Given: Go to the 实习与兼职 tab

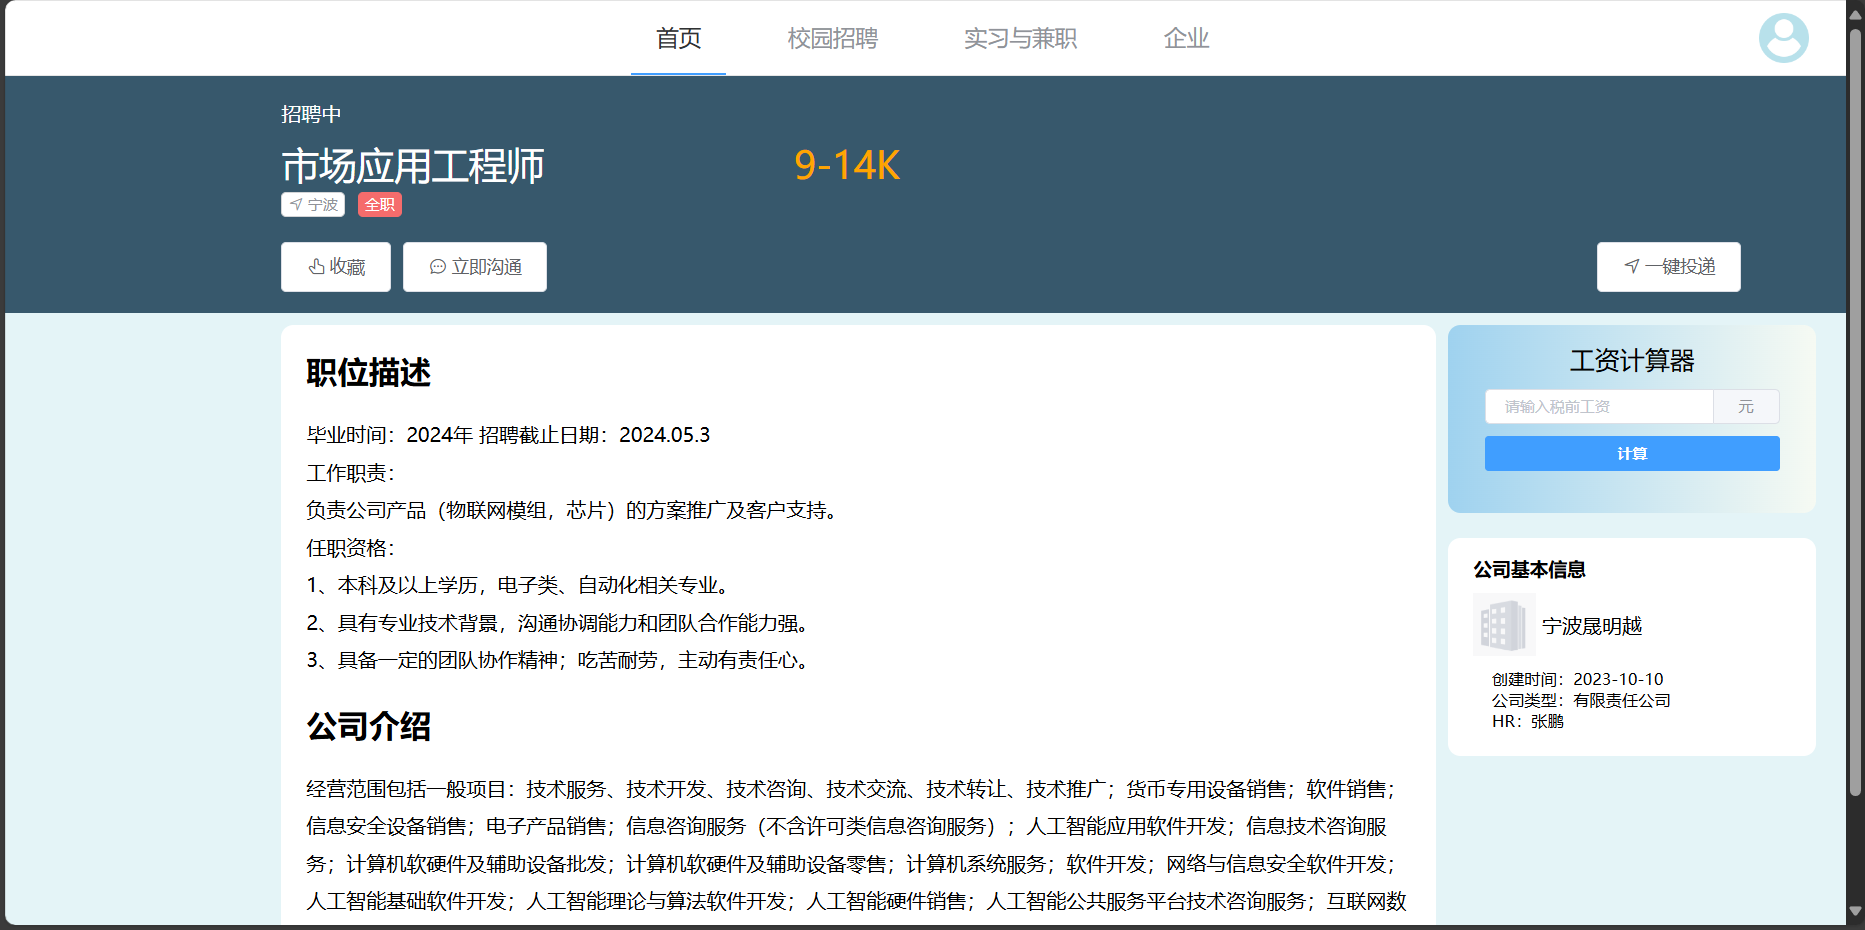Looking at the screenshot, I should point(1020,38).
